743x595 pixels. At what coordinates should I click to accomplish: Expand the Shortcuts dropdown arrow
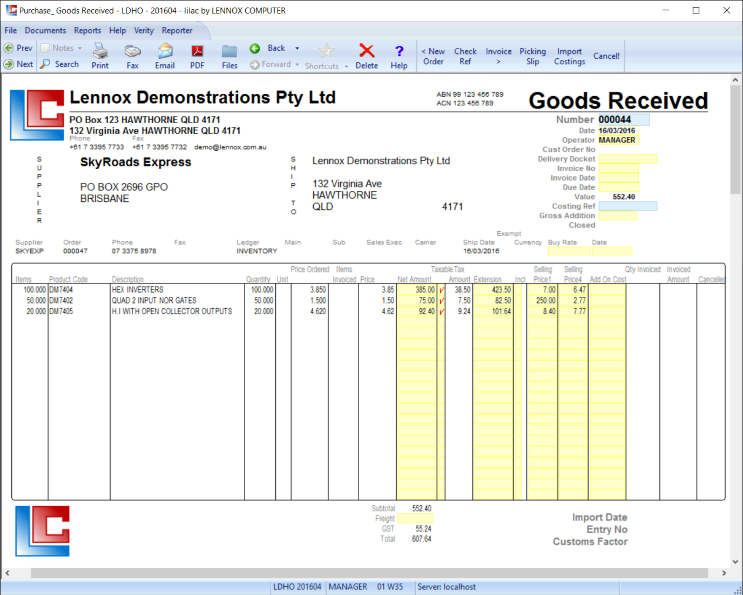pos(346,66)
